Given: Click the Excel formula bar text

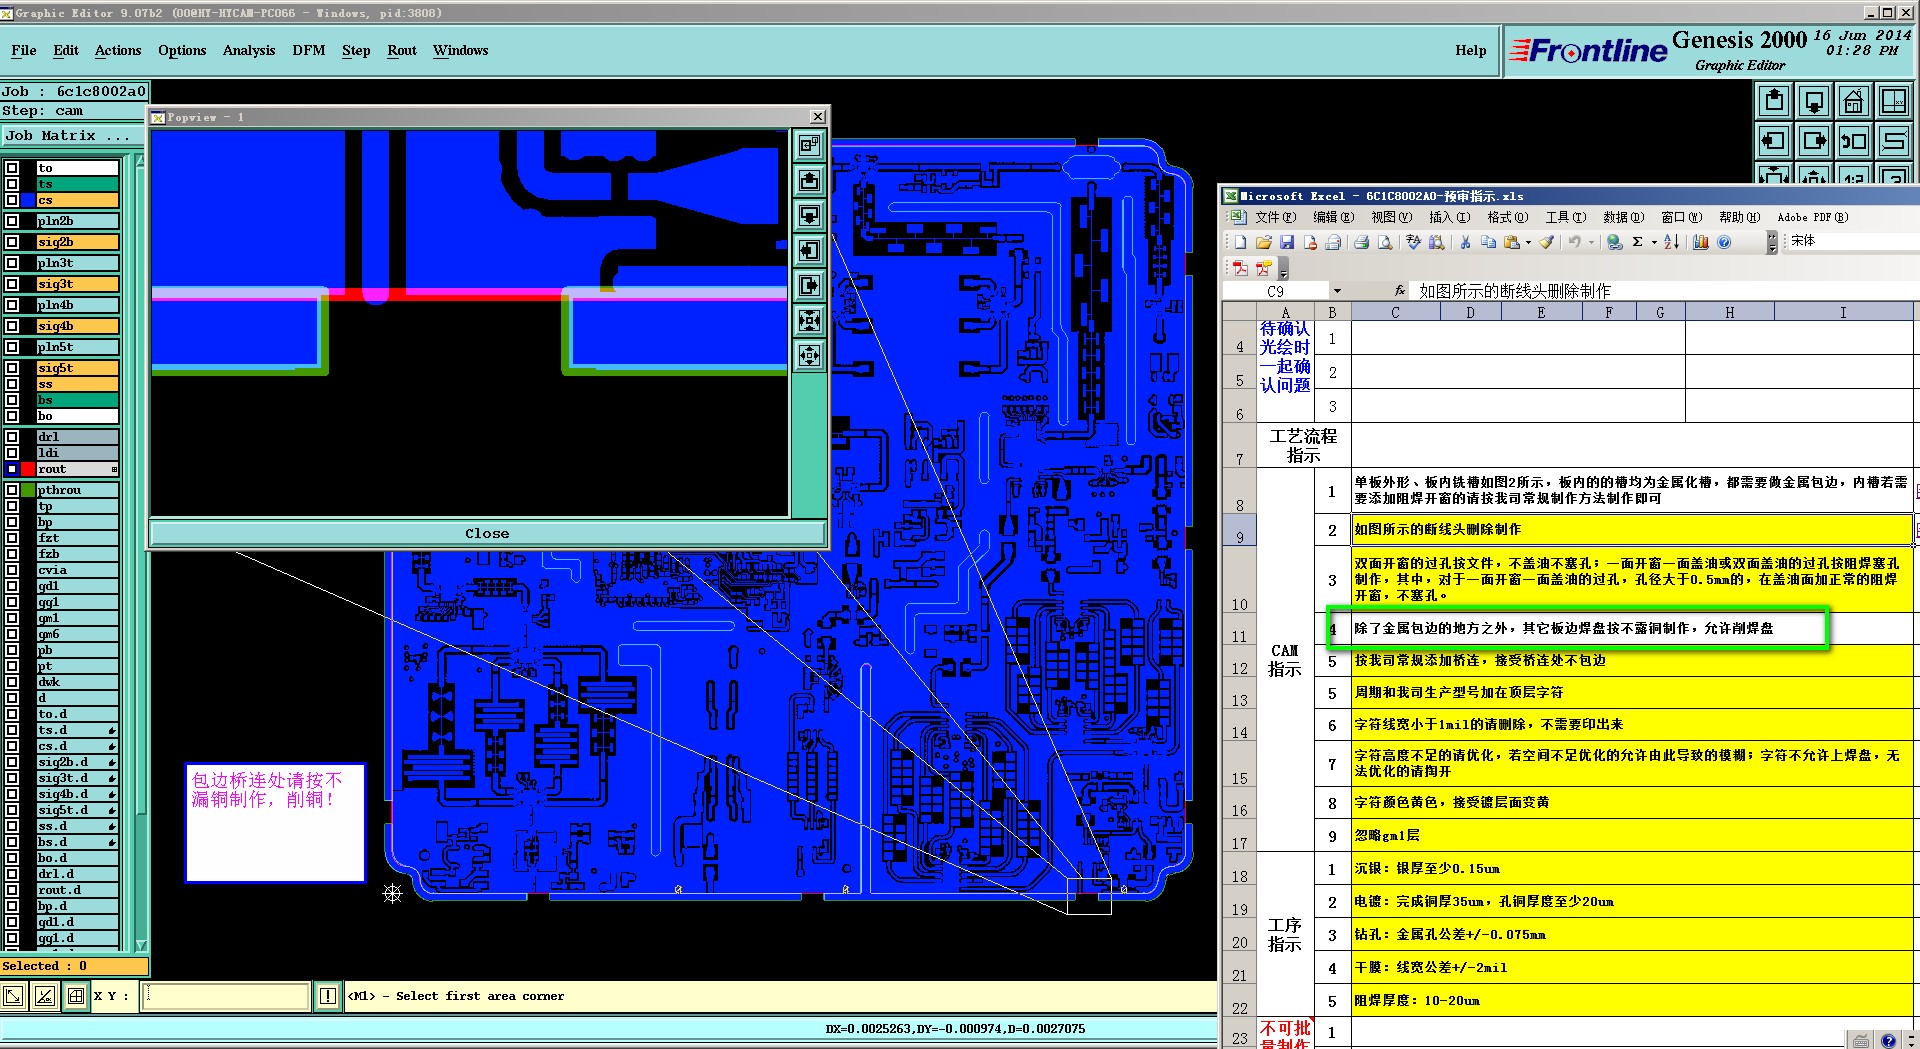Looking at the screenshot, I should click(x=1514, y=291).
